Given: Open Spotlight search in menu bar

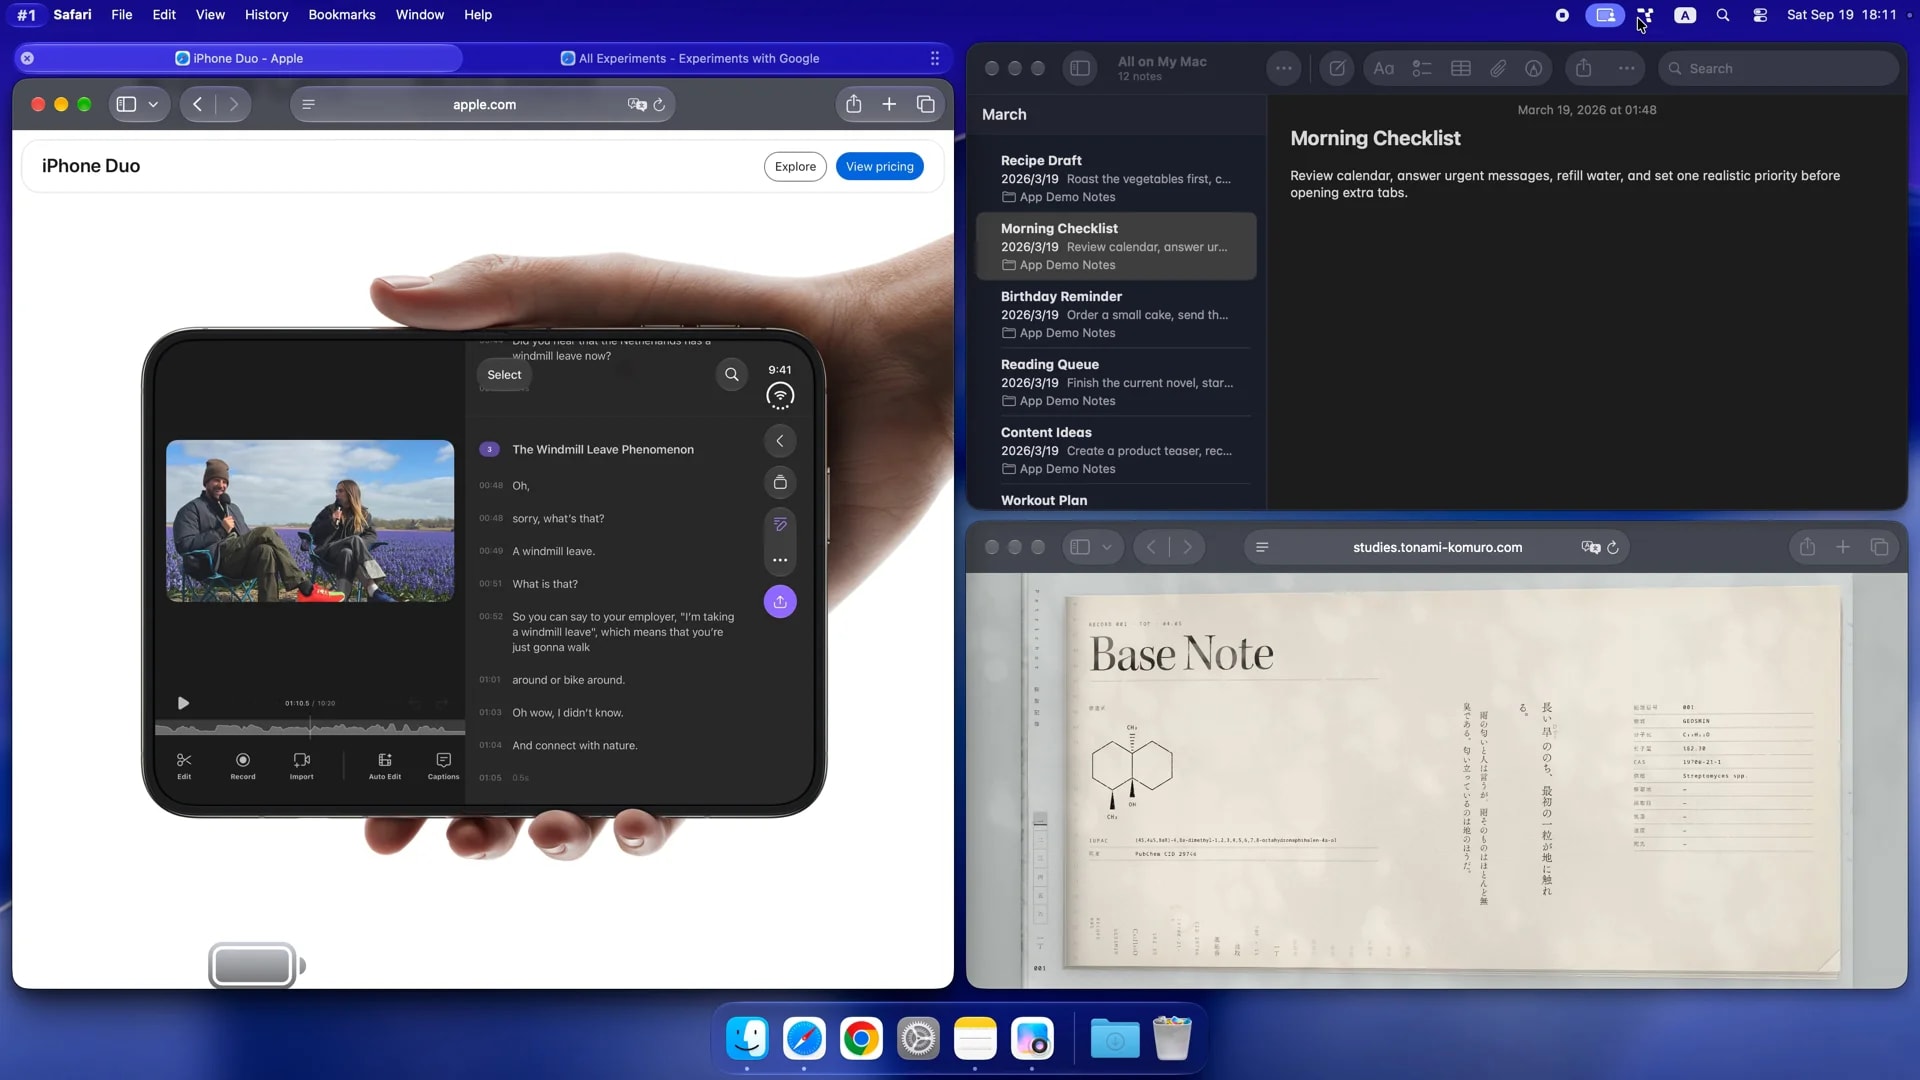Looking at the screenshot, I should coord(1723,15).
